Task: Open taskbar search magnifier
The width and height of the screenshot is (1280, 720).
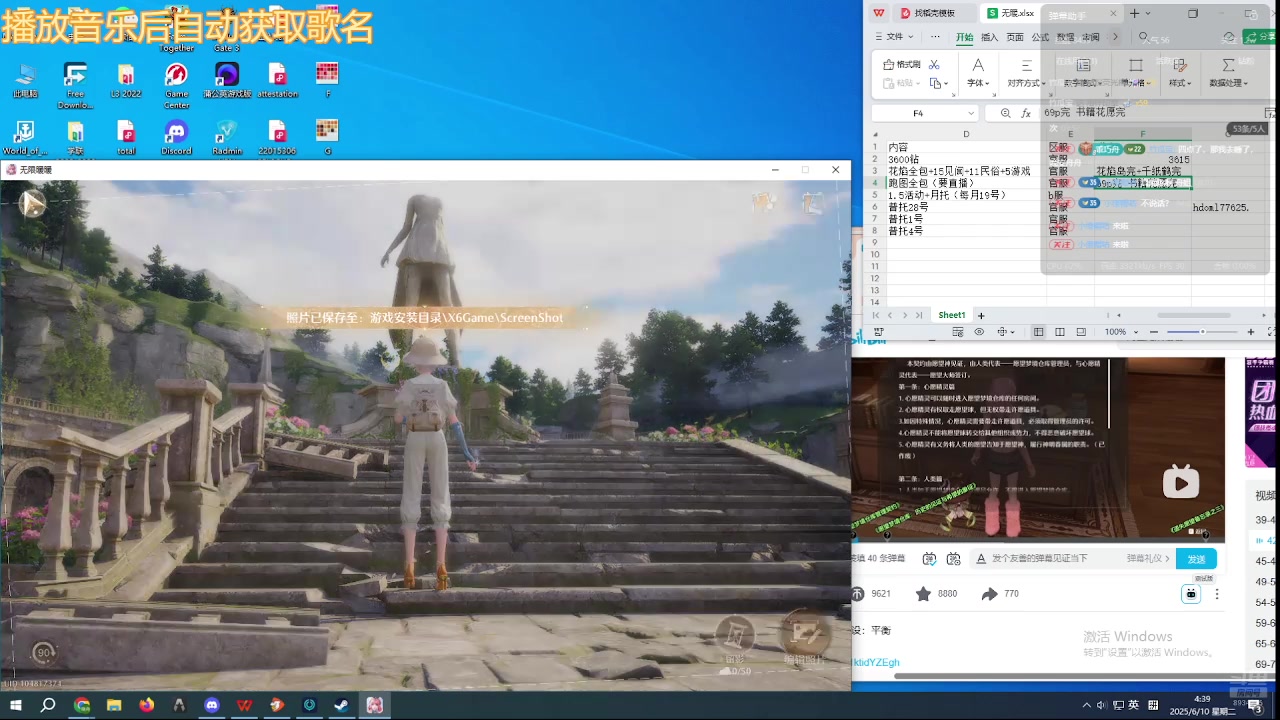Action: tap(48, 705)
